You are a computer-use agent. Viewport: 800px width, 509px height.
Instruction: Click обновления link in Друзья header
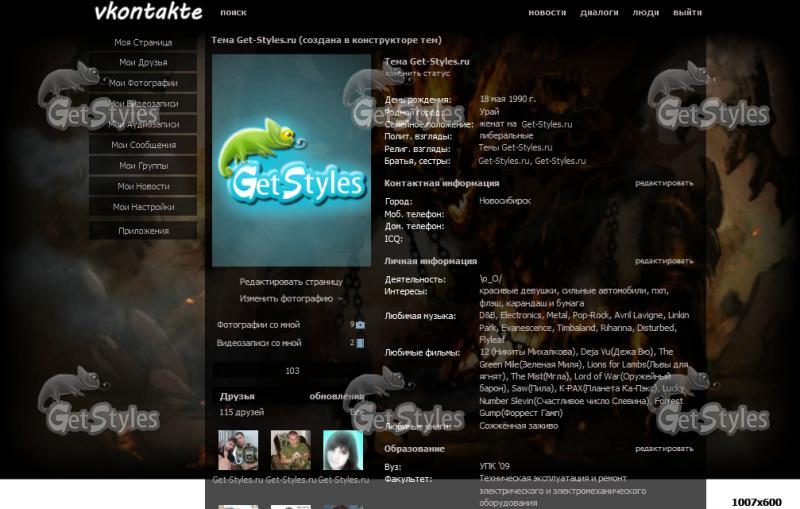[x=337, y=396]
